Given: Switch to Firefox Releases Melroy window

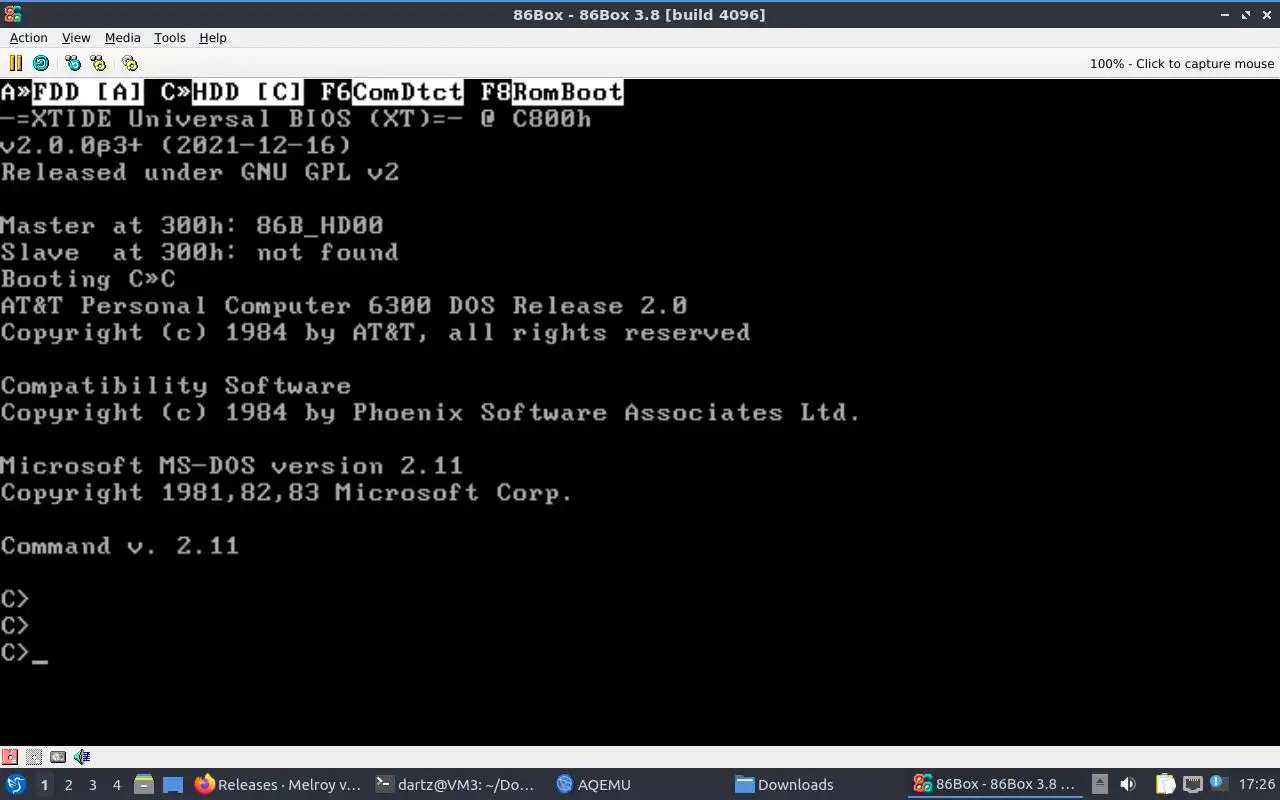Looking at the screenshot, I should pos(278,784).
